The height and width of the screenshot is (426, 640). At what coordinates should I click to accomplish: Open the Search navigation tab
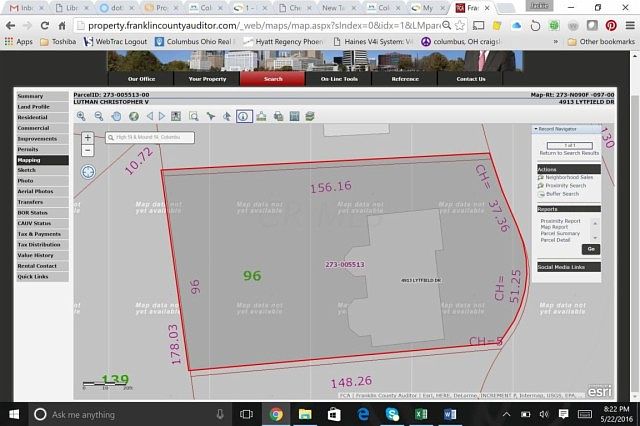(274, 78)
